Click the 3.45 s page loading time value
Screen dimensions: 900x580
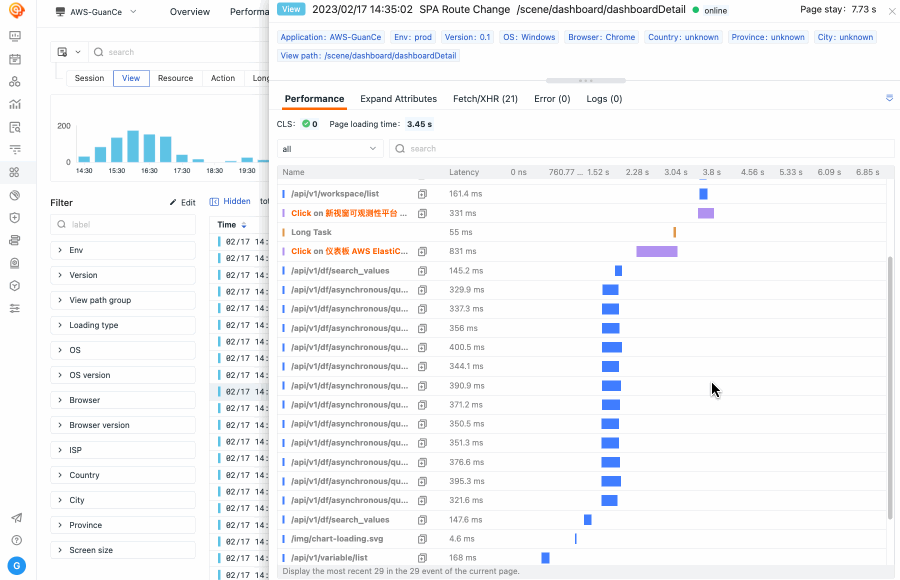point(419,124)
